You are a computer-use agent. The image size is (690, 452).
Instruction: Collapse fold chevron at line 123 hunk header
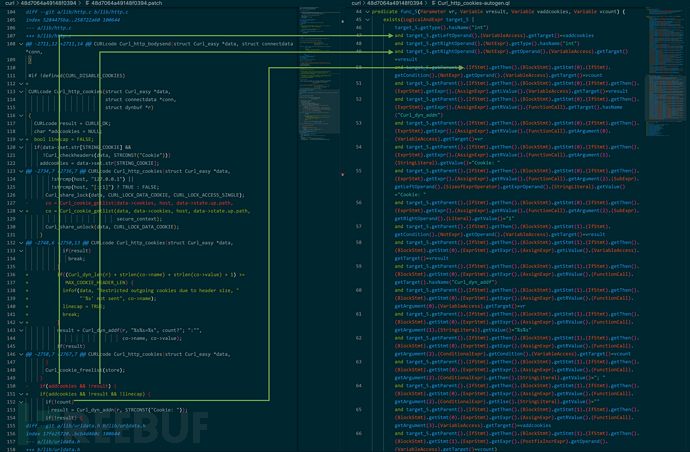coord(21,171)
